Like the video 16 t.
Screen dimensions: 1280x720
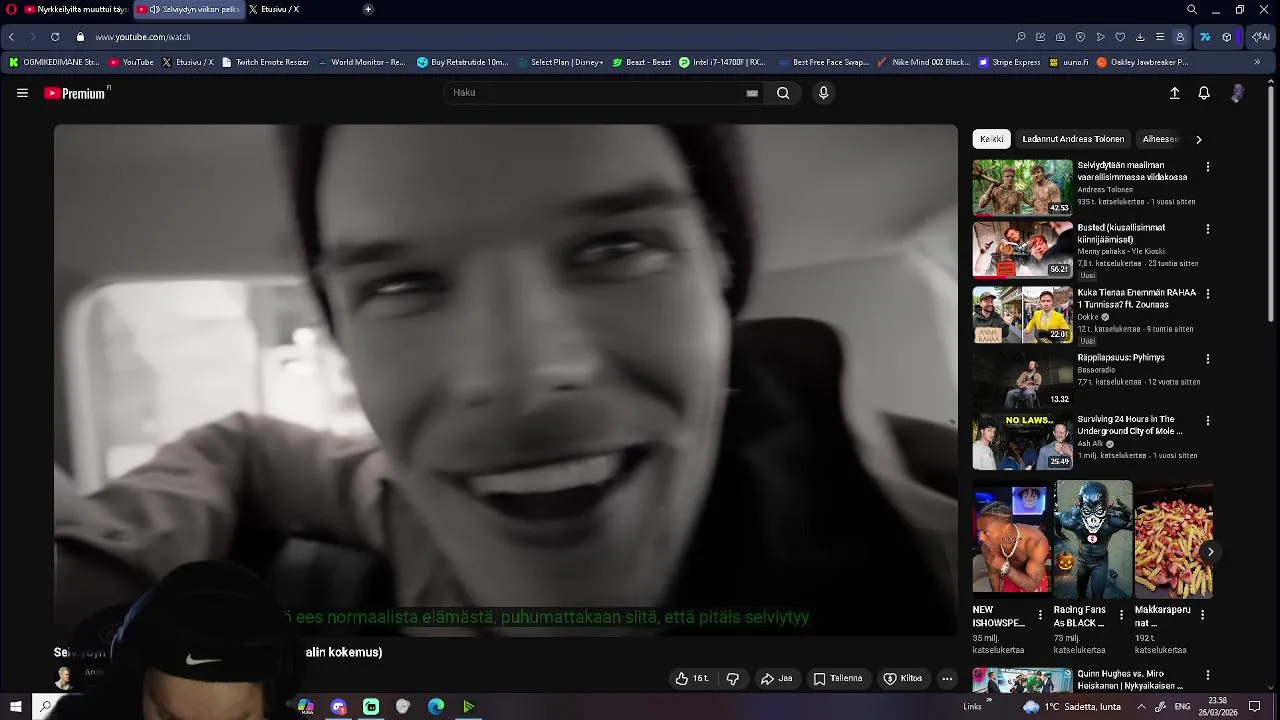pos(692,679)
